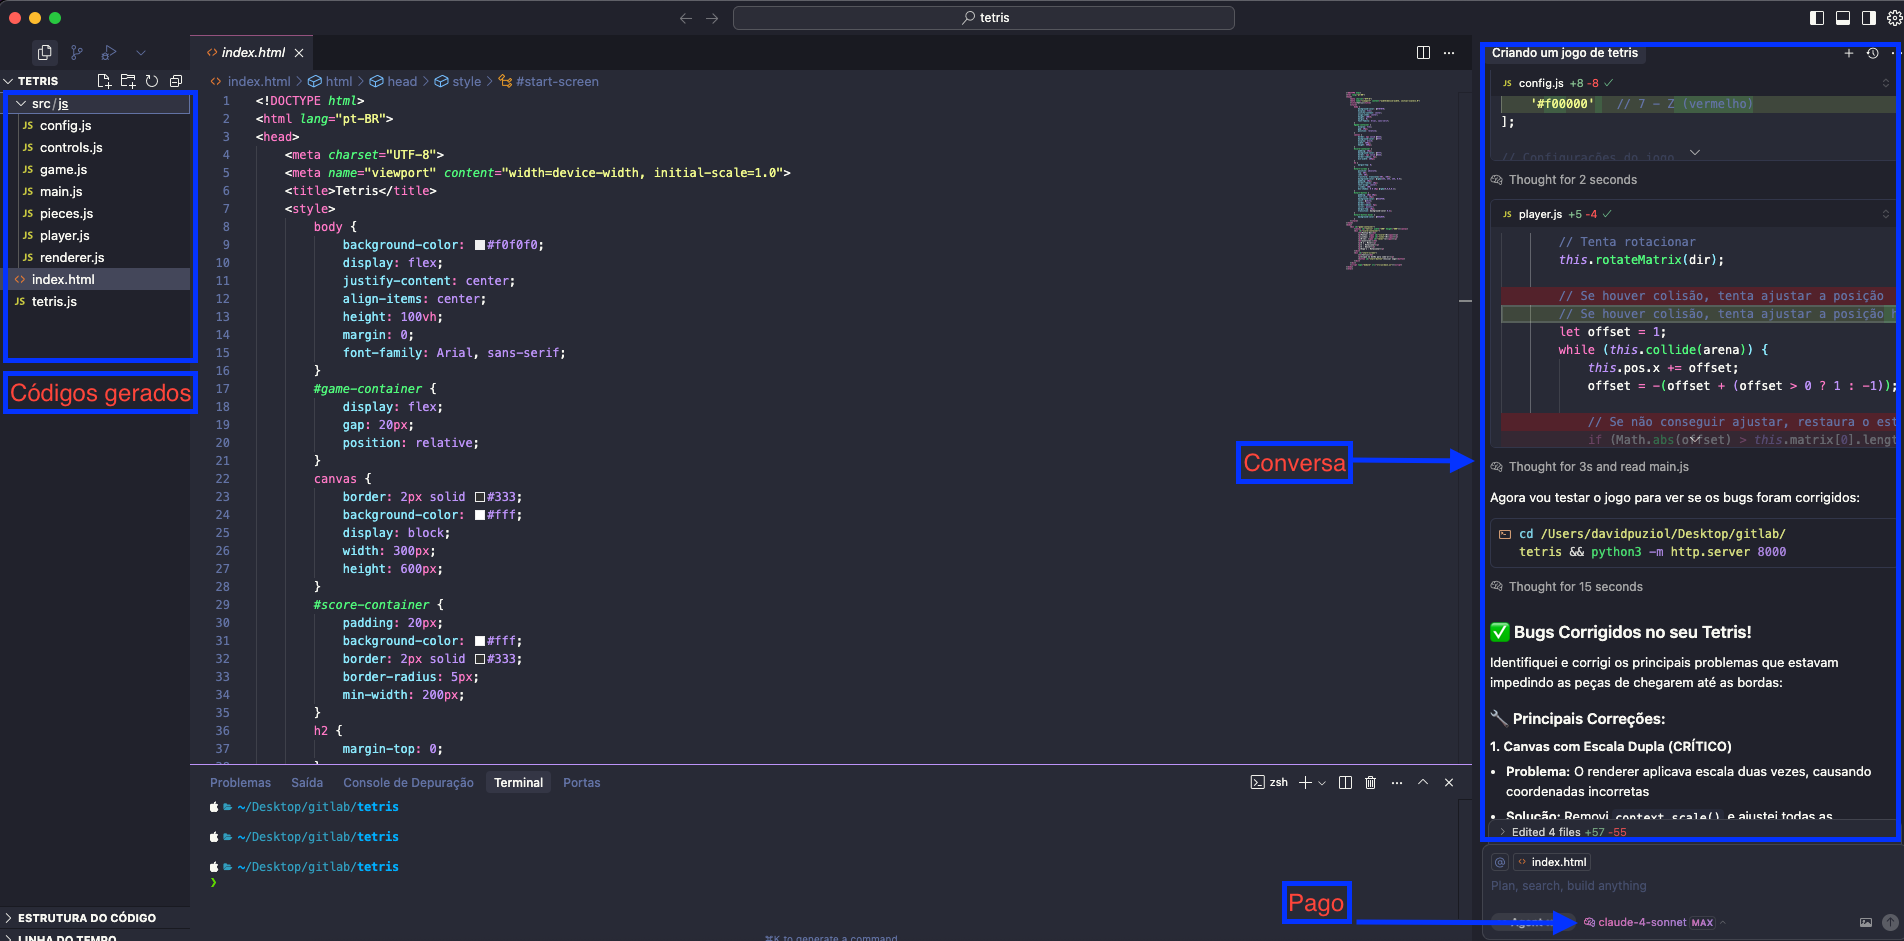Switch to the Problemas panel tab
1904x941 pixels.
click(240, 783)
